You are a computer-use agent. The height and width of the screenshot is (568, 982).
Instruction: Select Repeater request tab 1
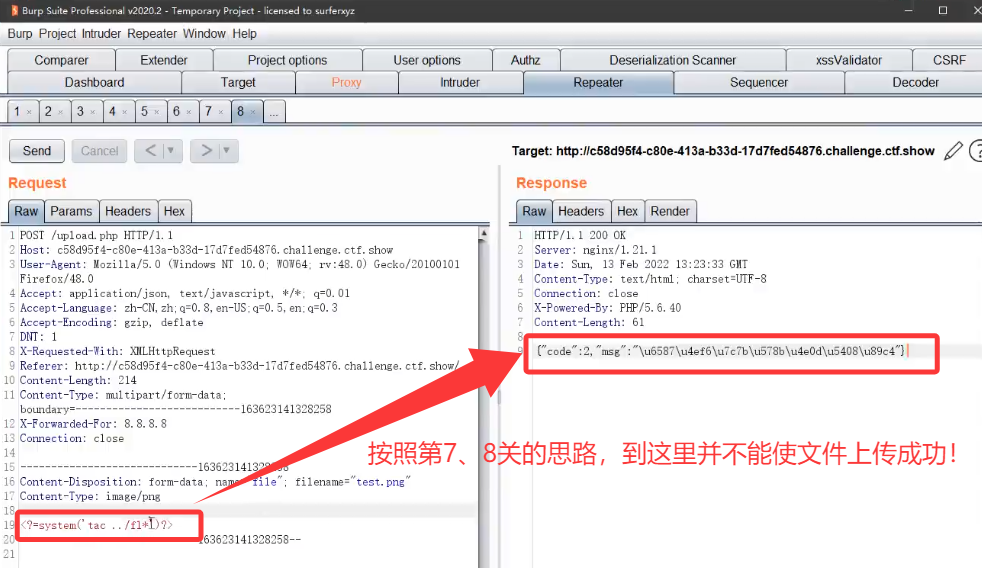click(18, 111)
